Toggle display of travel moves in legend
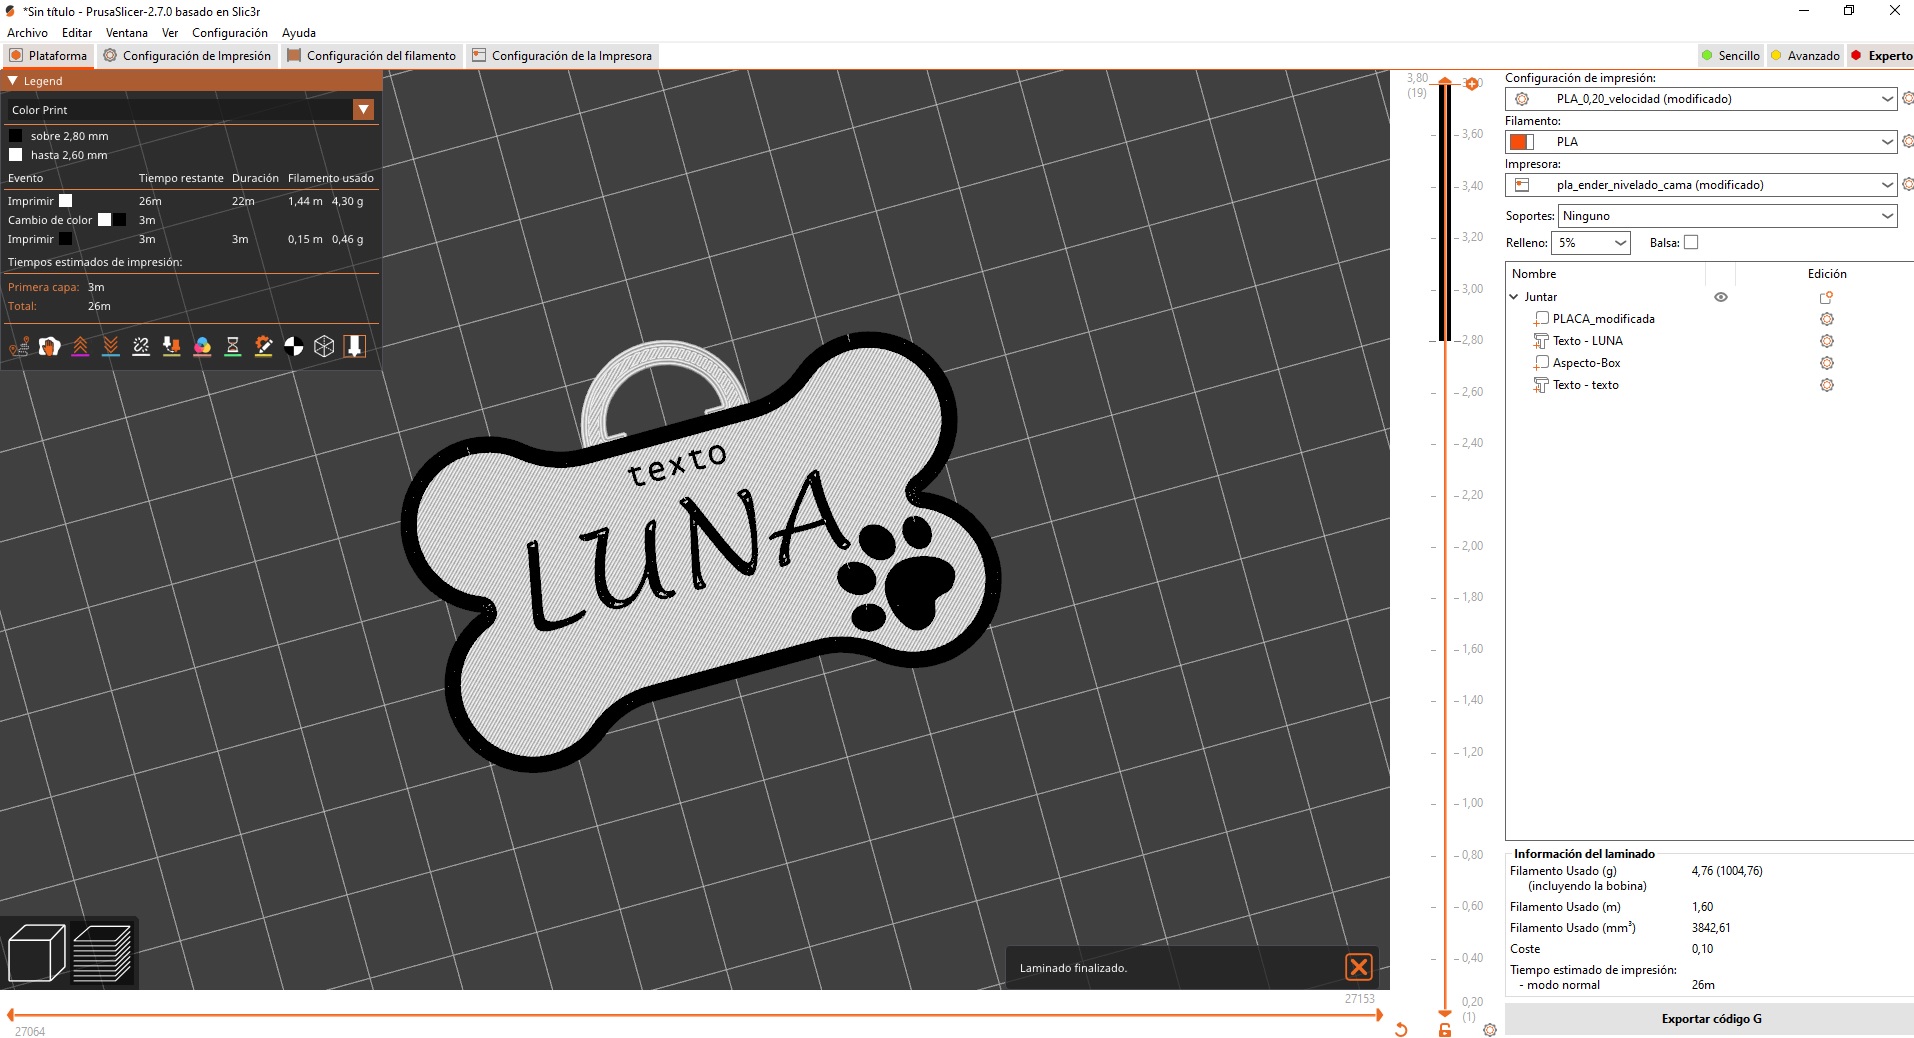The image size is (1914, 1038). pos(18,347)
